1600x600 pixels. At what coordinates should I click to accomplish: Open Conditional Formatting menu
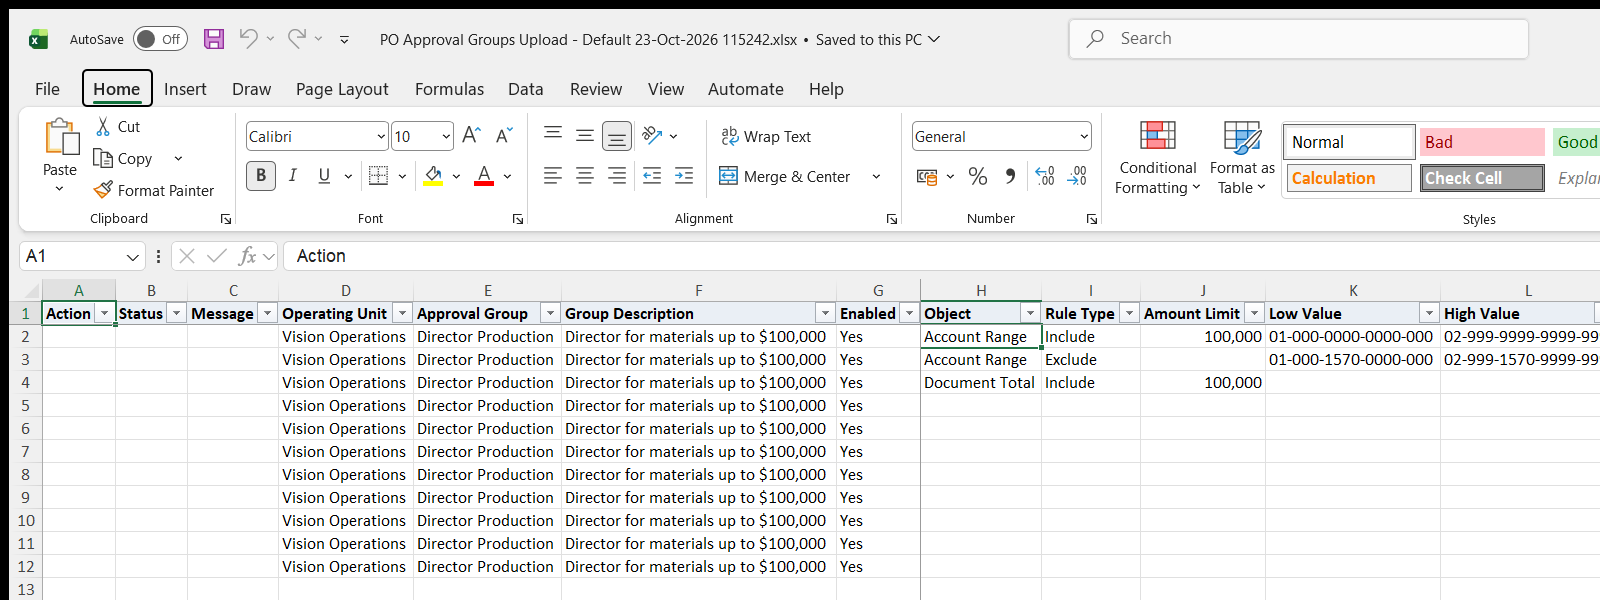tap(1157, 158)
